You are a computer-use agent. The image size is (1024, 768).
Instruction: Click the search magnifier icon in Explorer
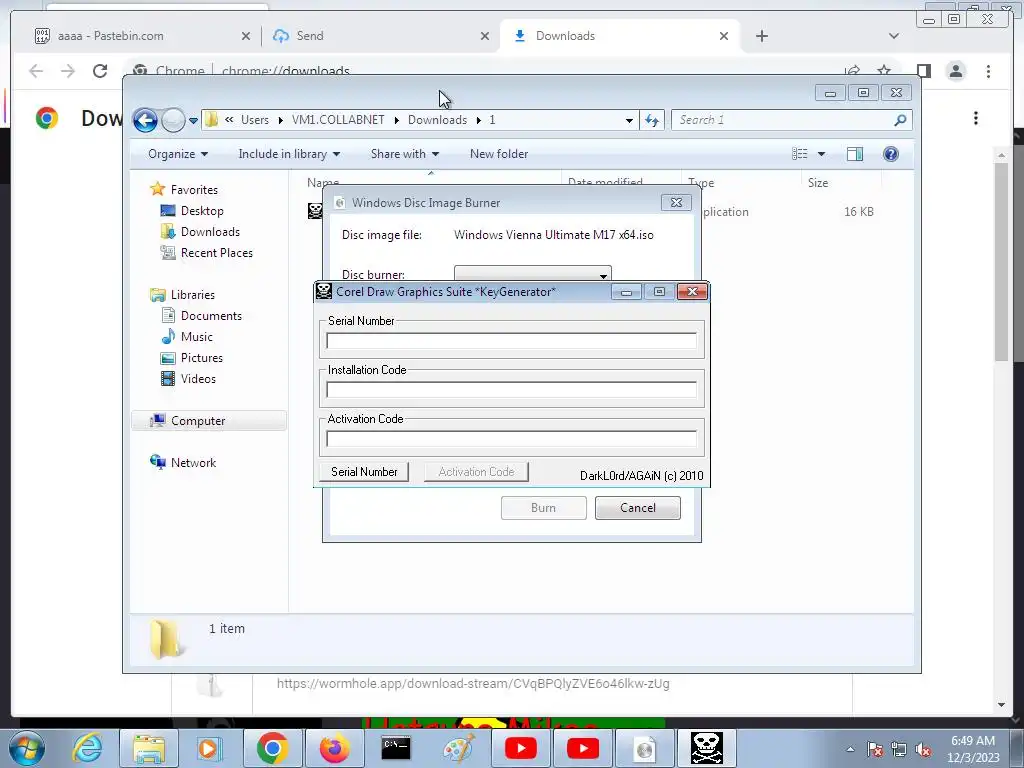tap(900, 120)
